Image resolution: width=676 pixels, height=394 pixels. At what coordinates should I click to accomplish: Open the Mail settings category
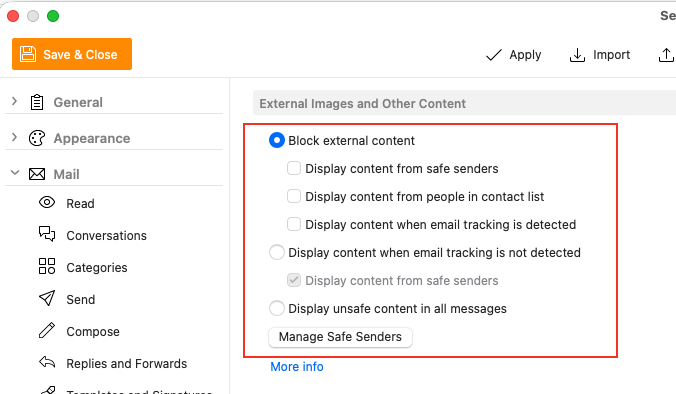[x=66, y=175]
